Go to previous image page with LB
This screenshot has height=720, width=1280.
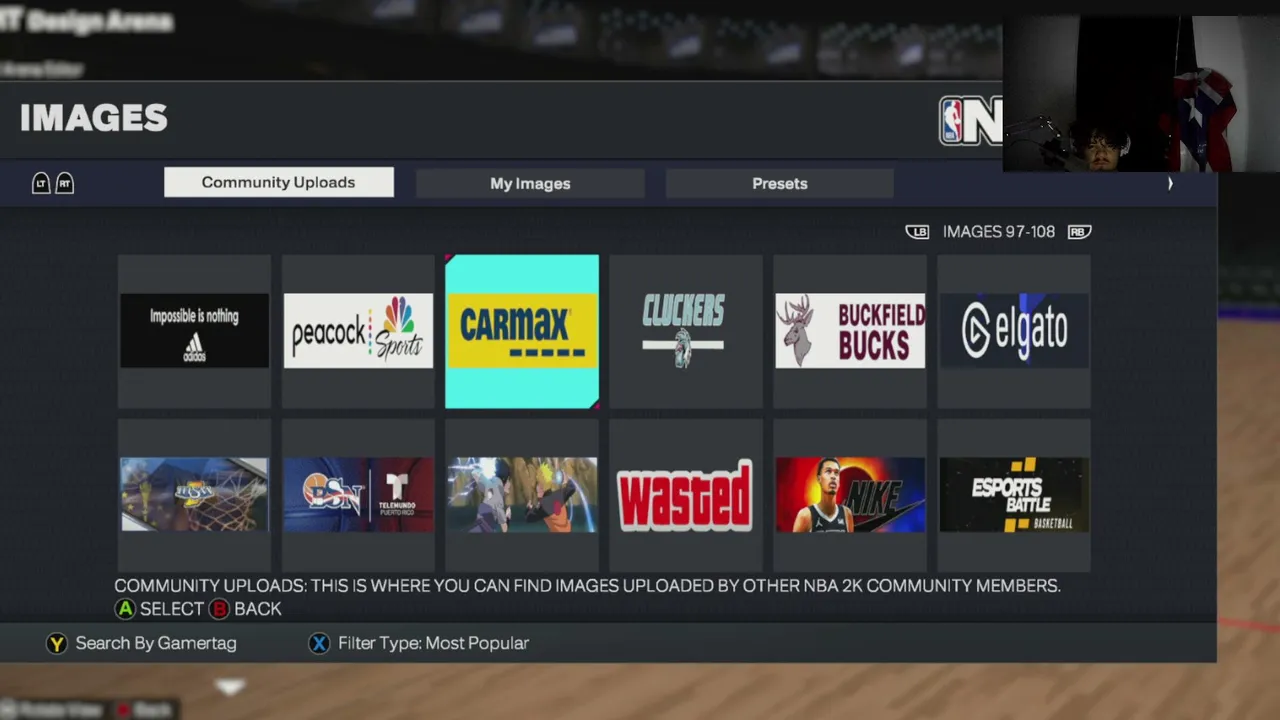pyautogui.click(x=917, y=232)
